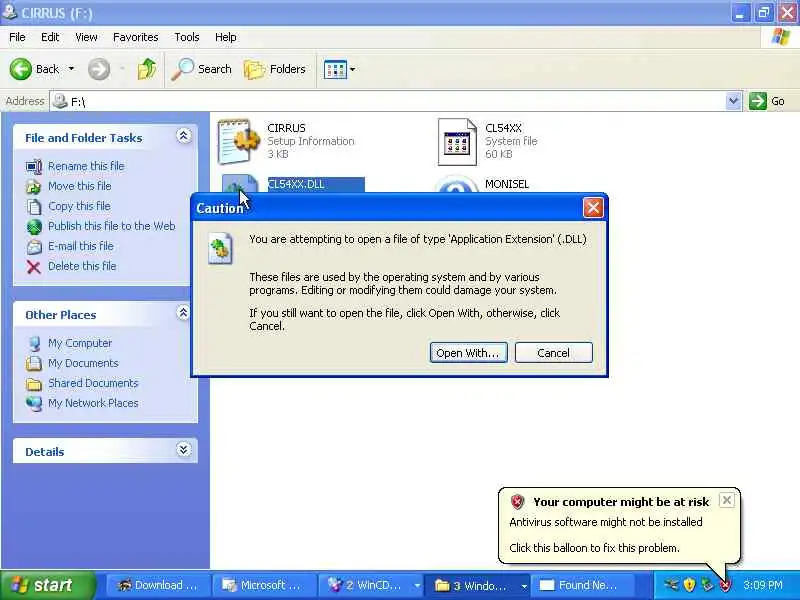This screenshot has width=800, height=600.
Task: Open the 2 WinCD taskbar group
Action: (x=371, y=585)
